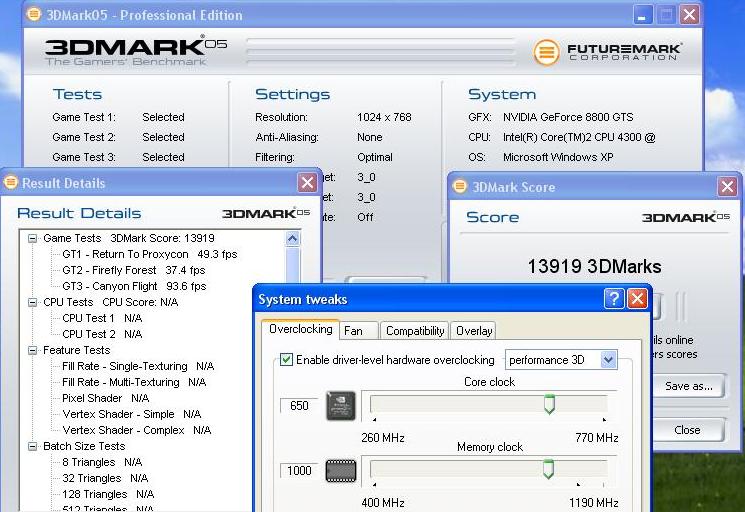Select the 8 Triangles row
This screenshot has width=745, height=512.
point(102,462)
